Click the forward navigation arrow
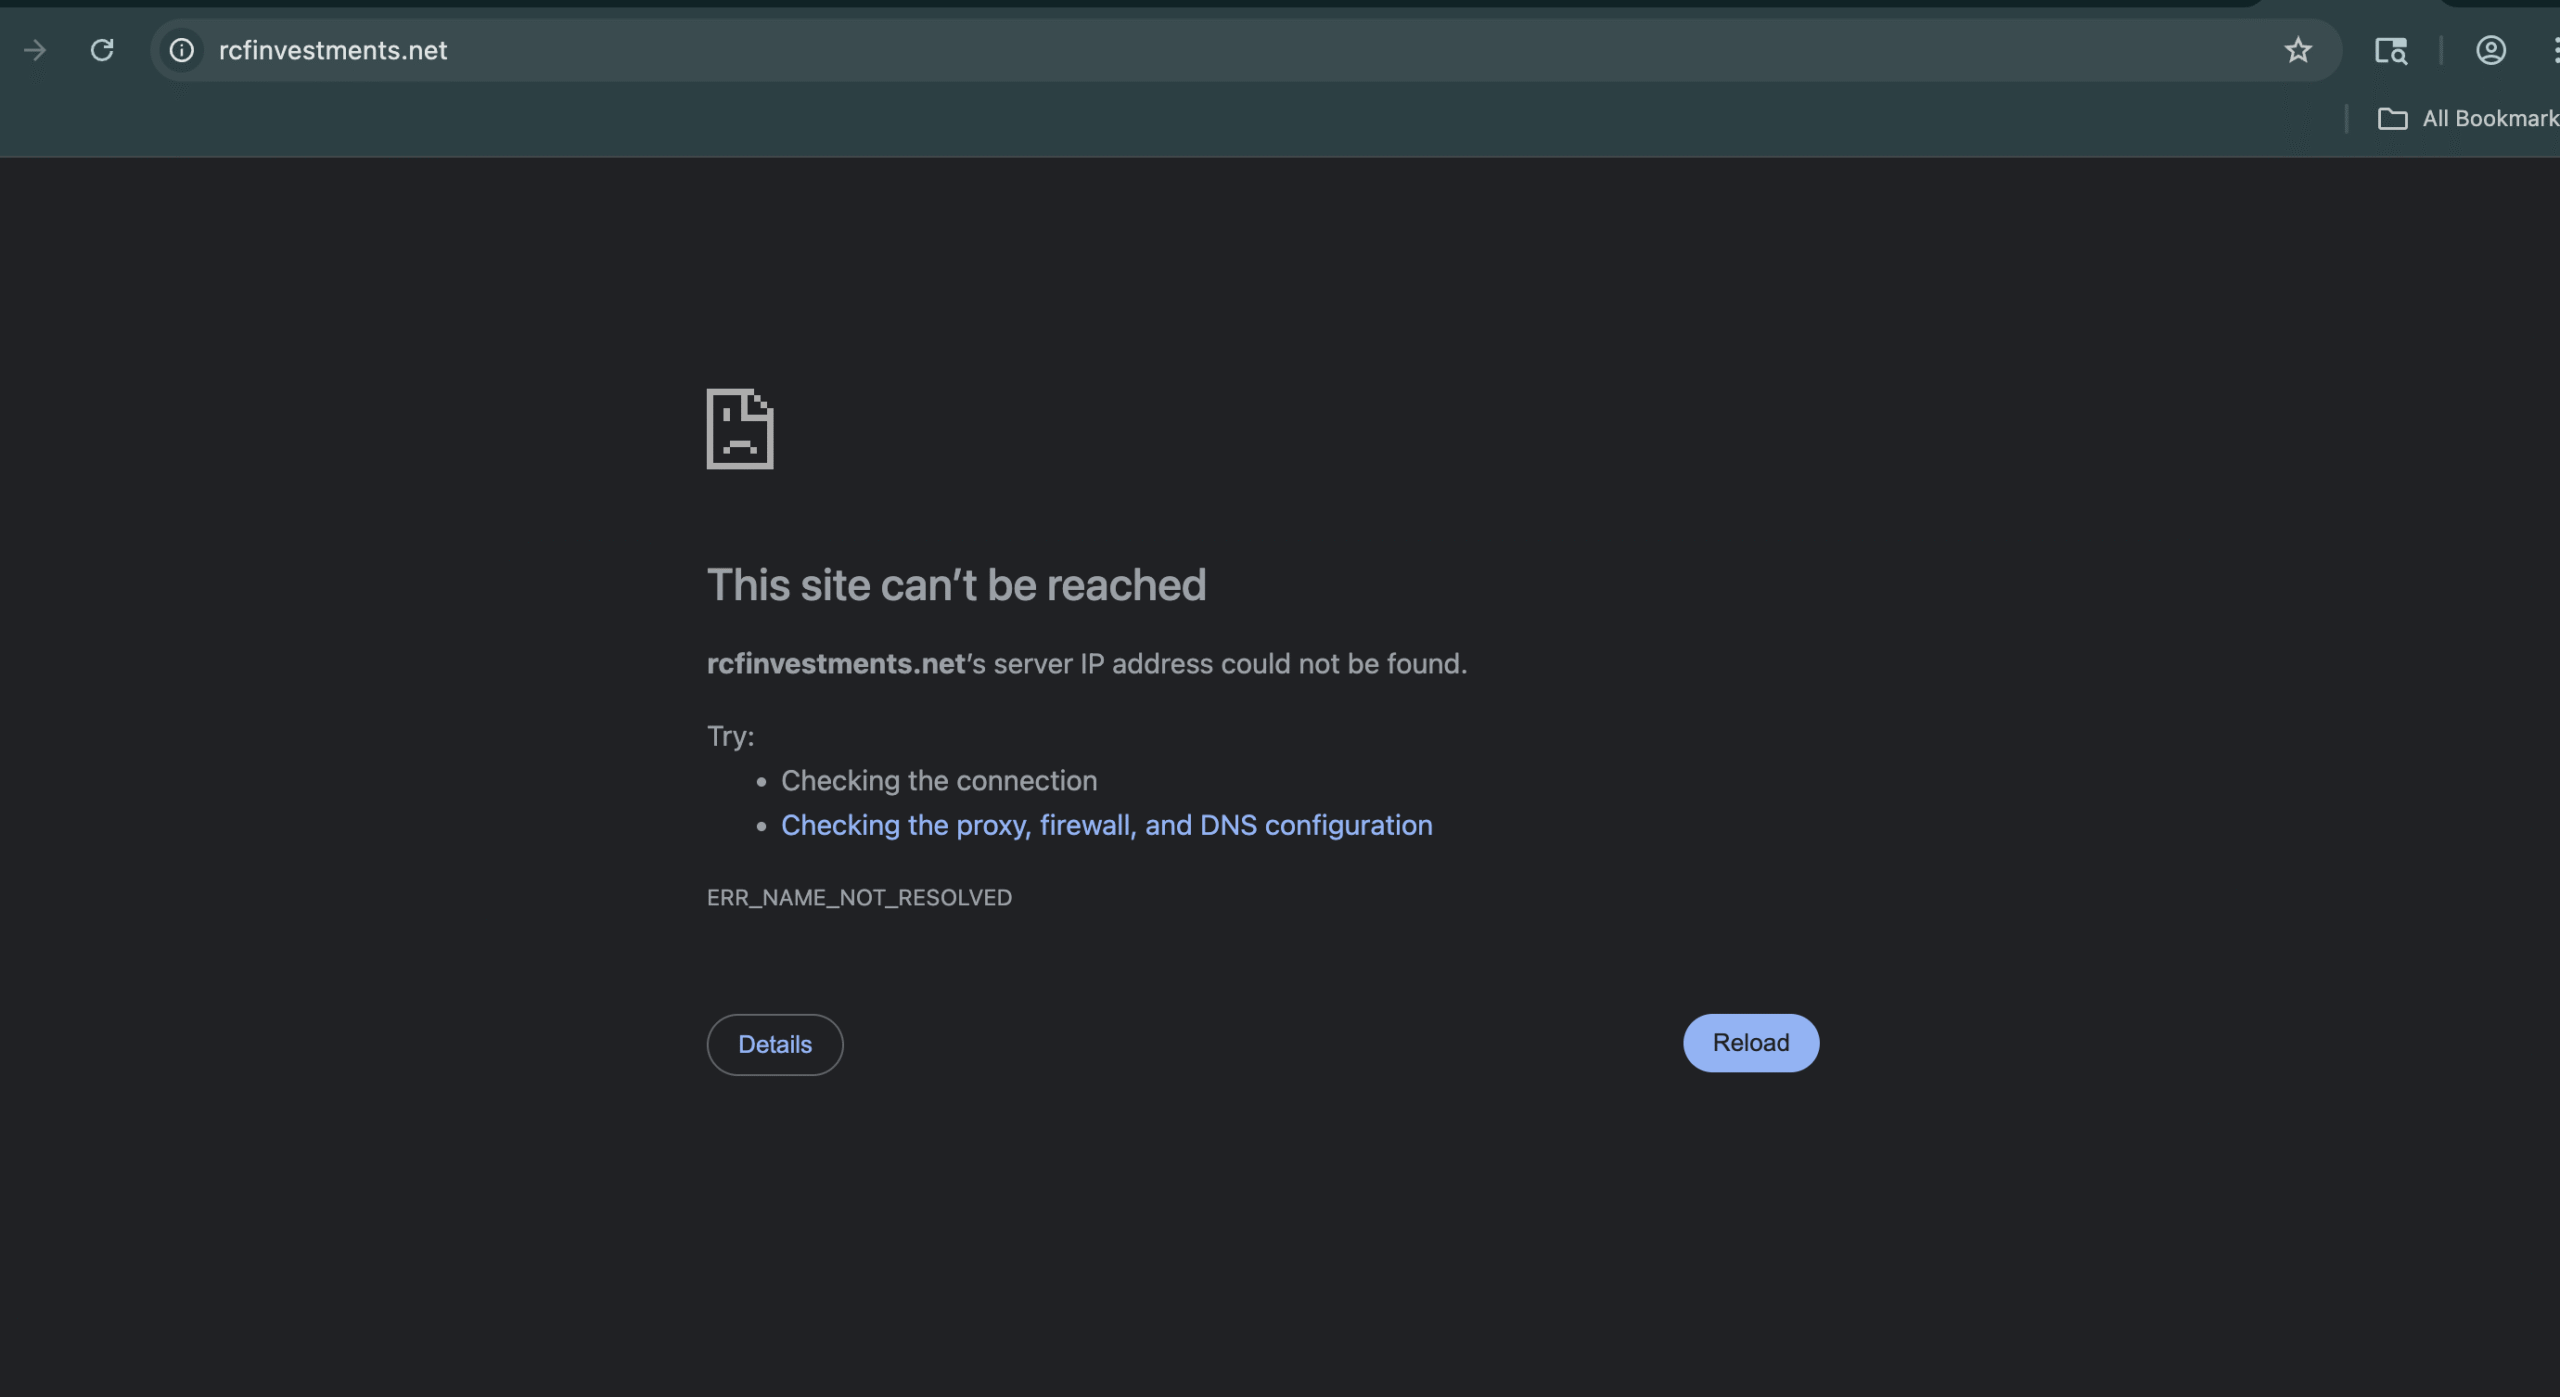Viewport: 2560px width, 1397px height. 35,50
